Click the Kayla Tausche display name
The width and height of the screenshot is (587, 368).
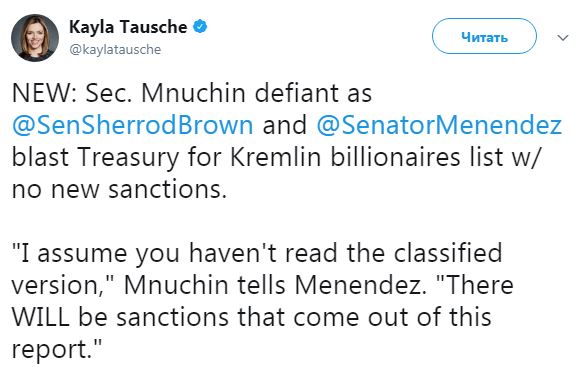point(128,27)
